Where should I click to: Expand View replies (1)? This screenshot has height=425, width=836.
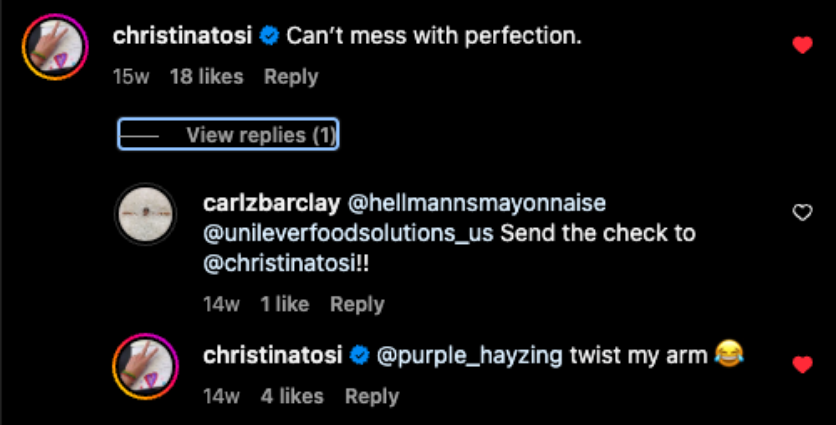point(229,135)
